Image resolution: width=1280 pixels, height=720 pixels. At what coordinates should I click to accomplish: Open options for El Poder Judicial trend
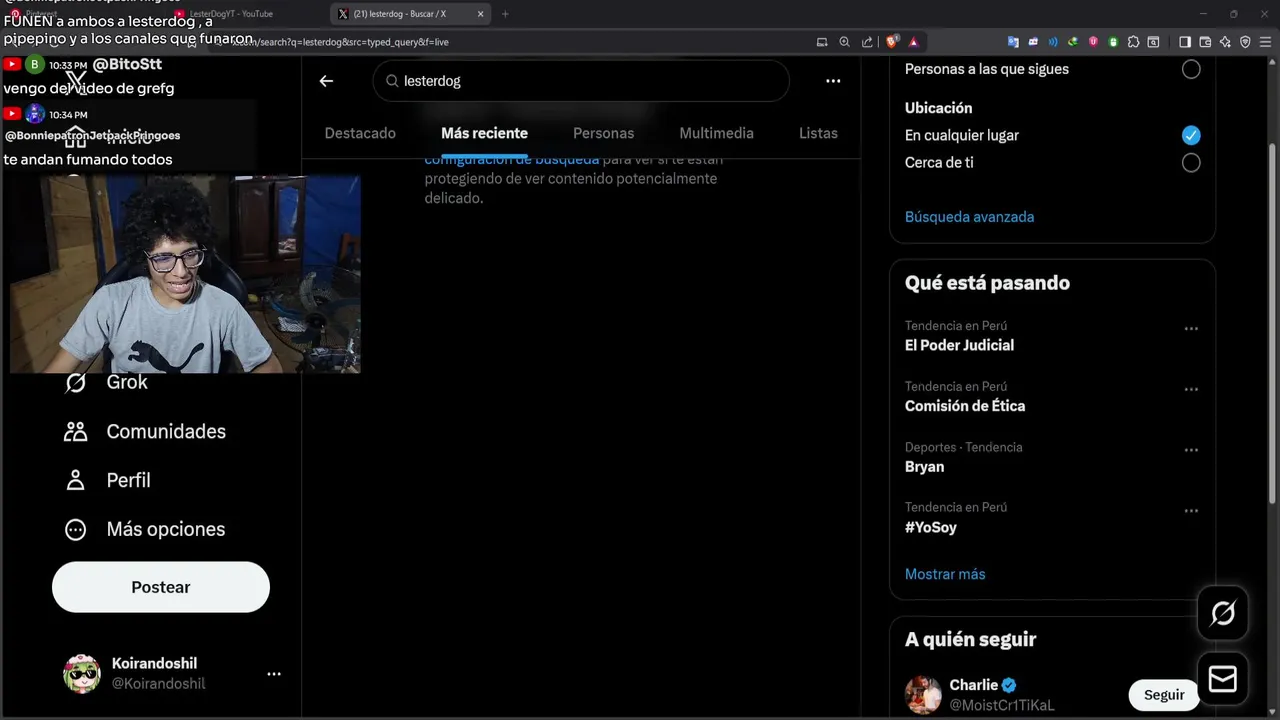pos(1191,329)
